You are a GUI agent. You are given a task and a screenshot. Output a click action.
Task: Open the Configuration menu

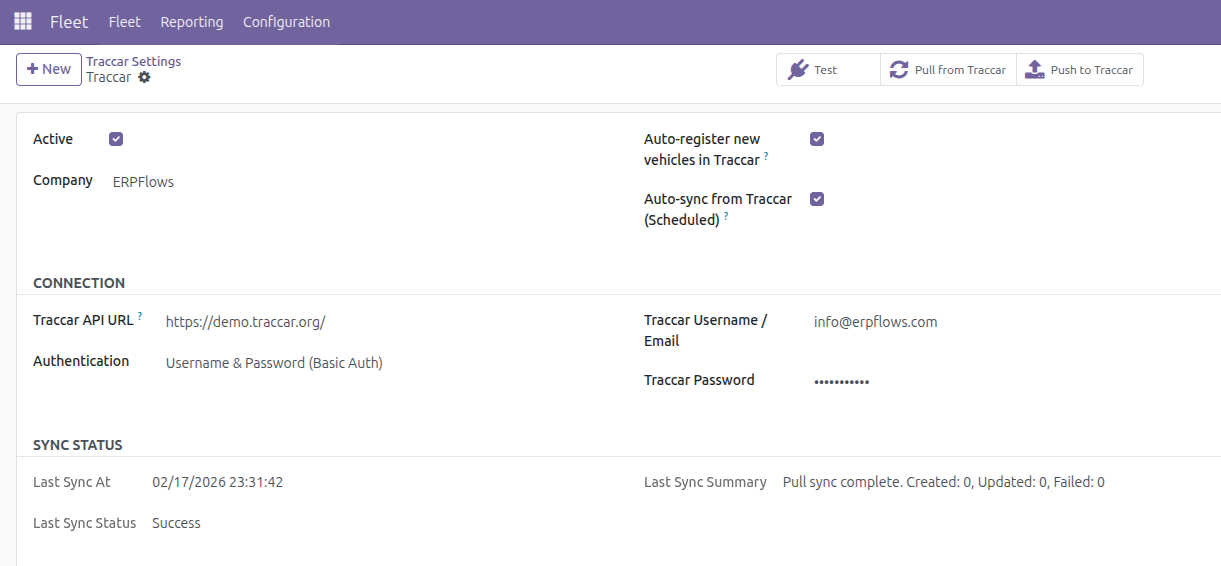click(286, 22)
